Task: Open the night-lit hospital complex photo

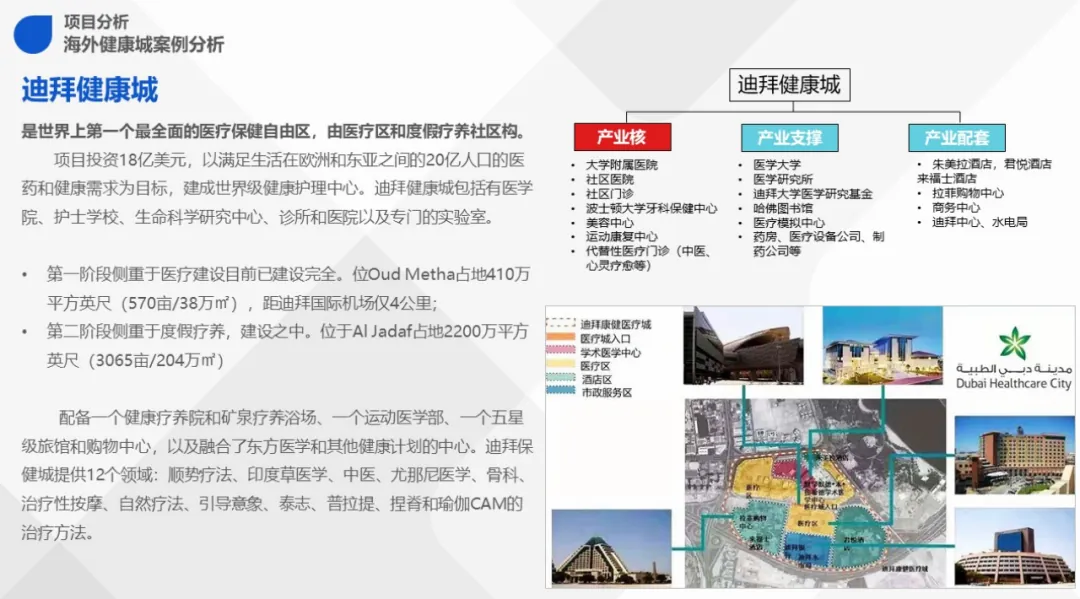Action: coord(882,345)
